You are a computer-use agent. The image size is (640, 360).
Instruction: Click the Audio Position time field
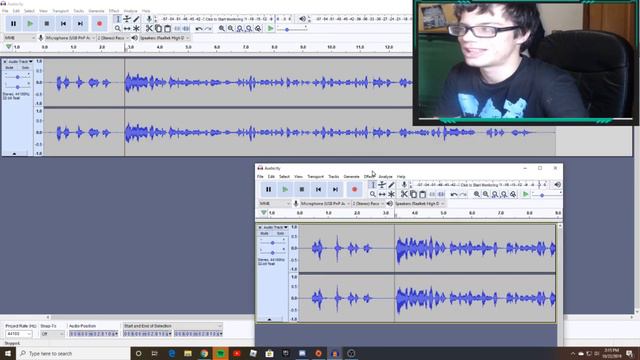pos(93,334)
